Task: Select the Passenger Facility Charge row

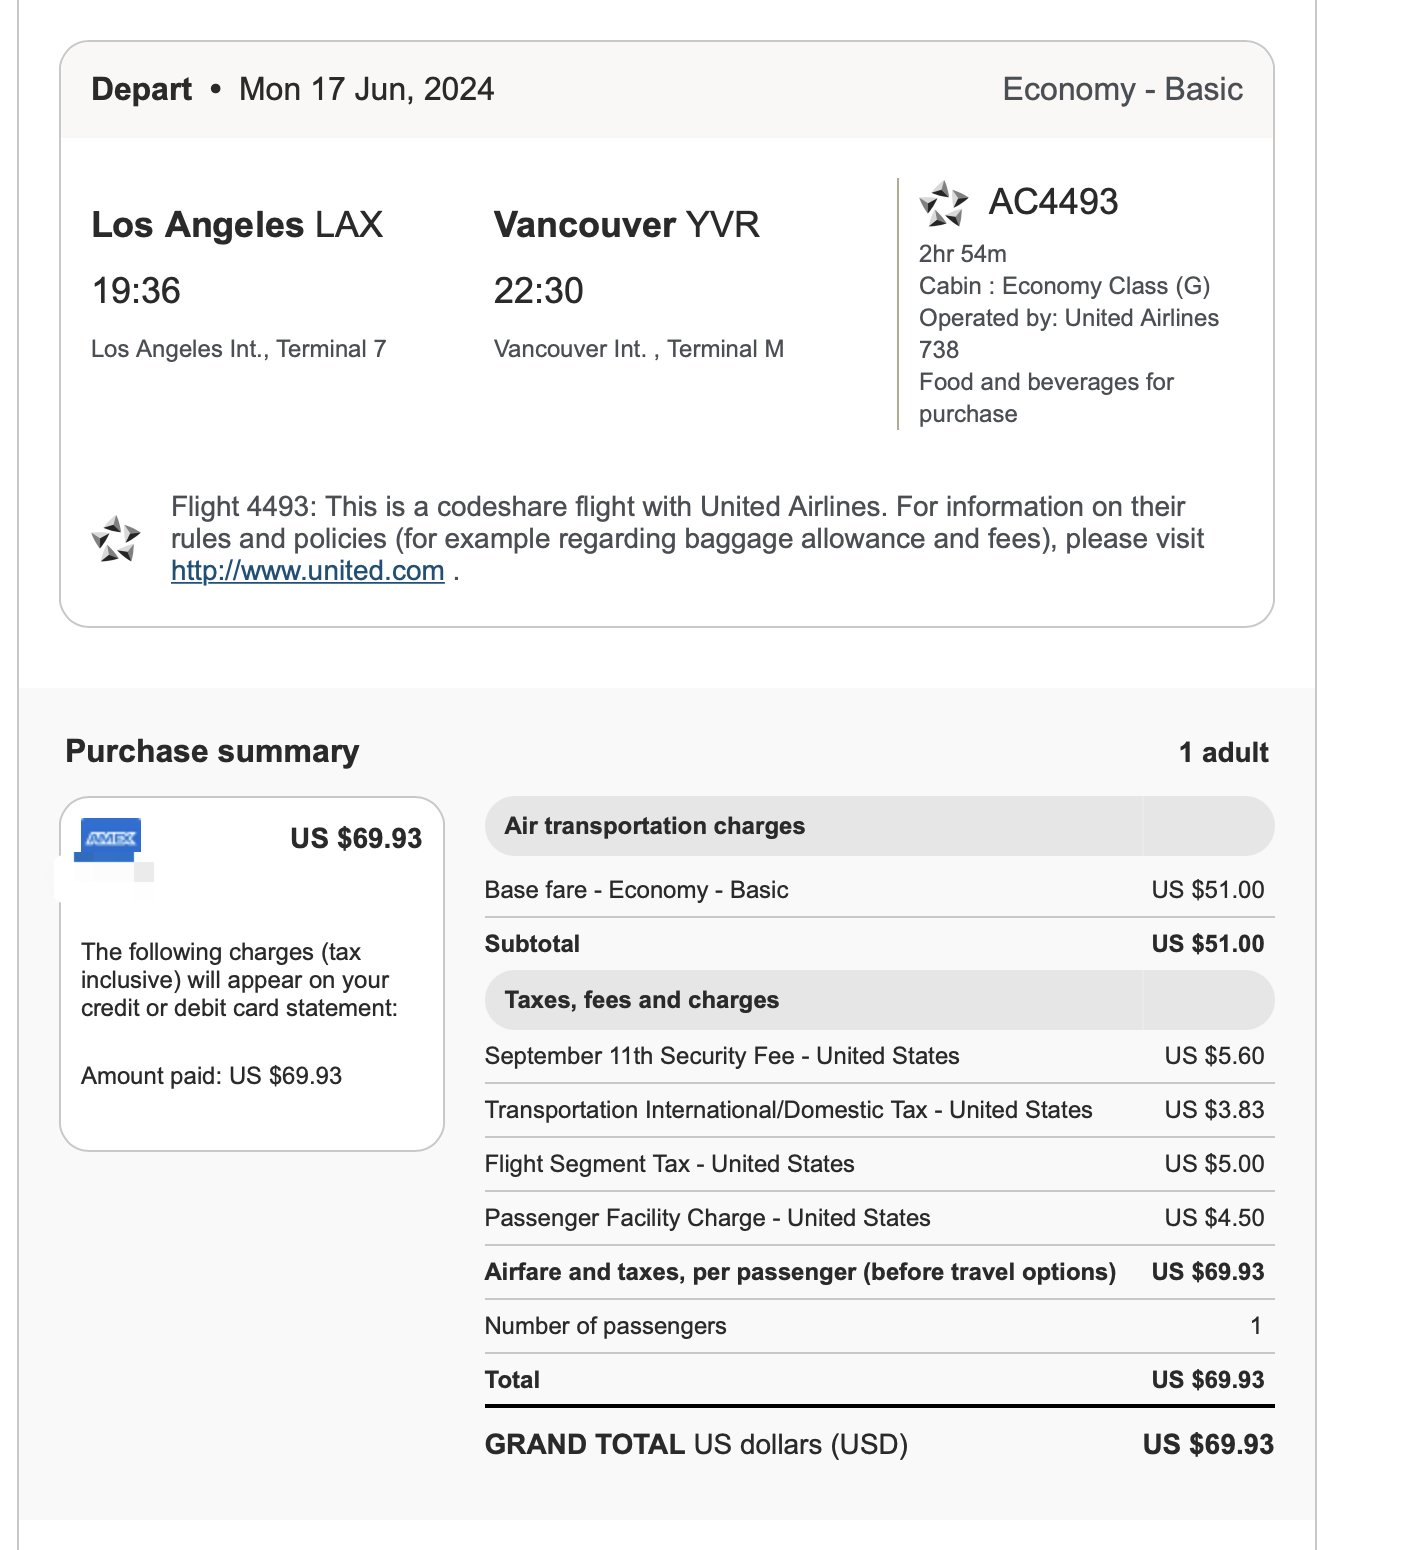Action: (707, 1218)
